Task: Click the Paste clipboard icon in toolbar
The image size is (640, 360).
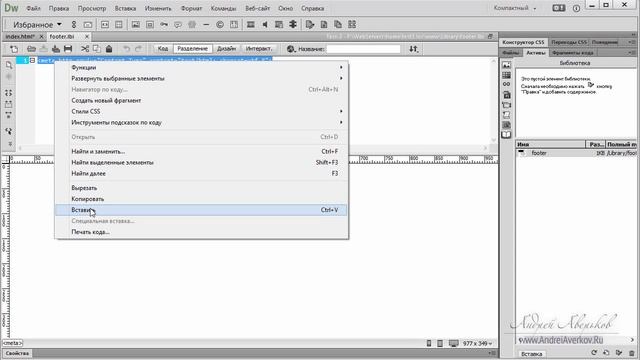Action: (109, 49)
